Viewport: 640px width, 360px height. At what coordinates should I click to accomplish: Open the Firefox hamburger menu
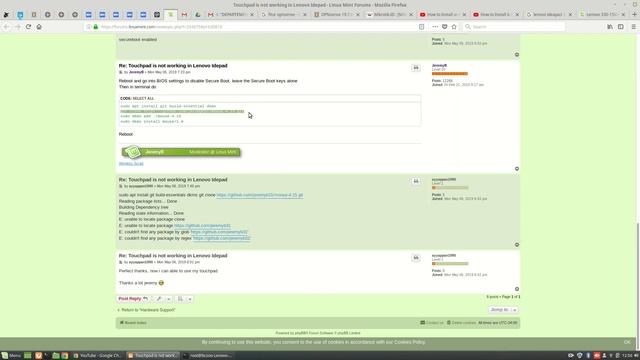click(x=633, y=27)
